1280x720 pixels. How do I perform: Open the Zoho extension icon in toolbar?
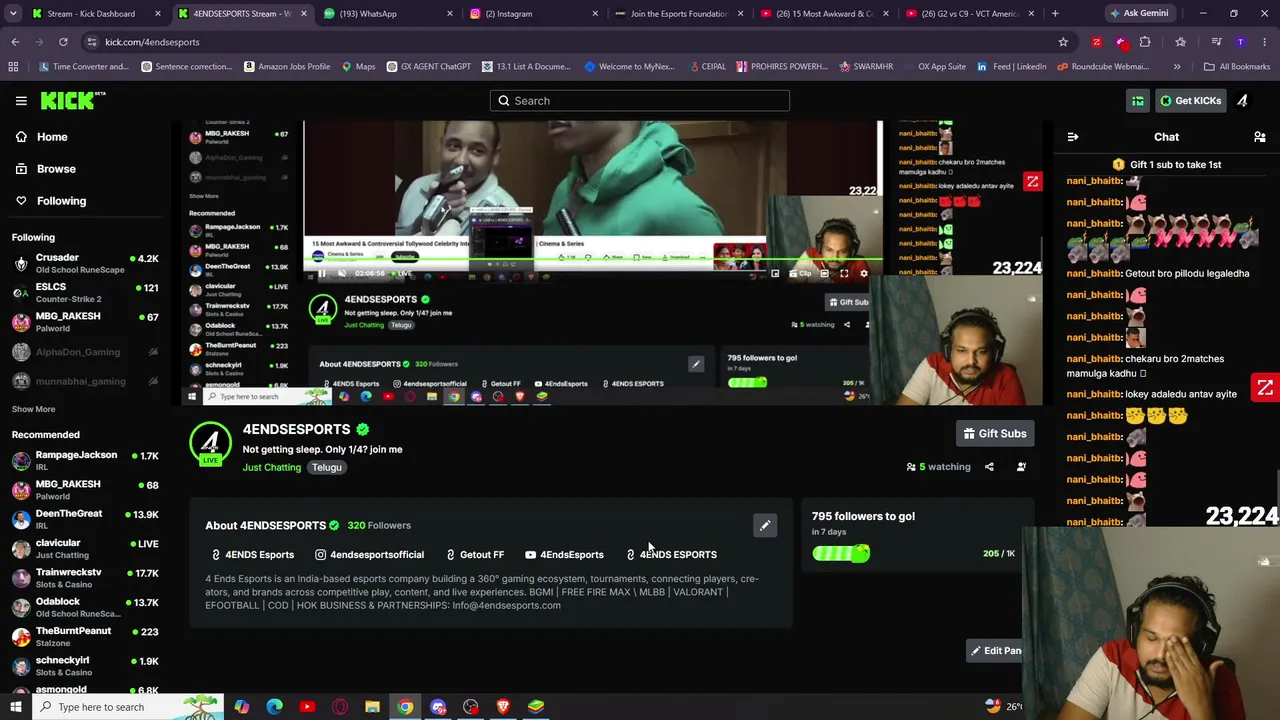click(x=1096, y=42)
